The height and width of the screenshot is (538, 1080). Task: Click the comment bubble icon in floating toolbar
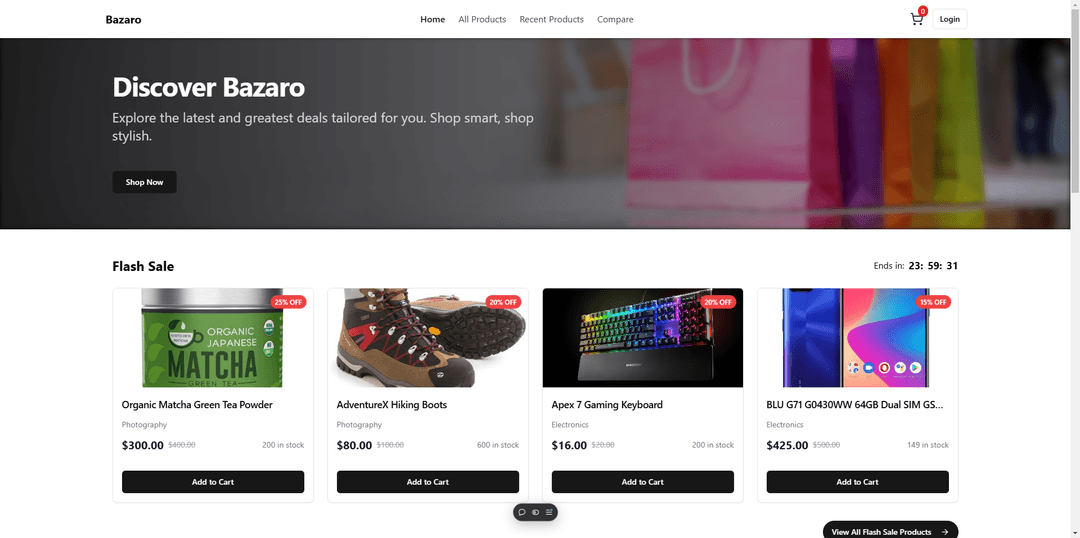pos(522,513)
